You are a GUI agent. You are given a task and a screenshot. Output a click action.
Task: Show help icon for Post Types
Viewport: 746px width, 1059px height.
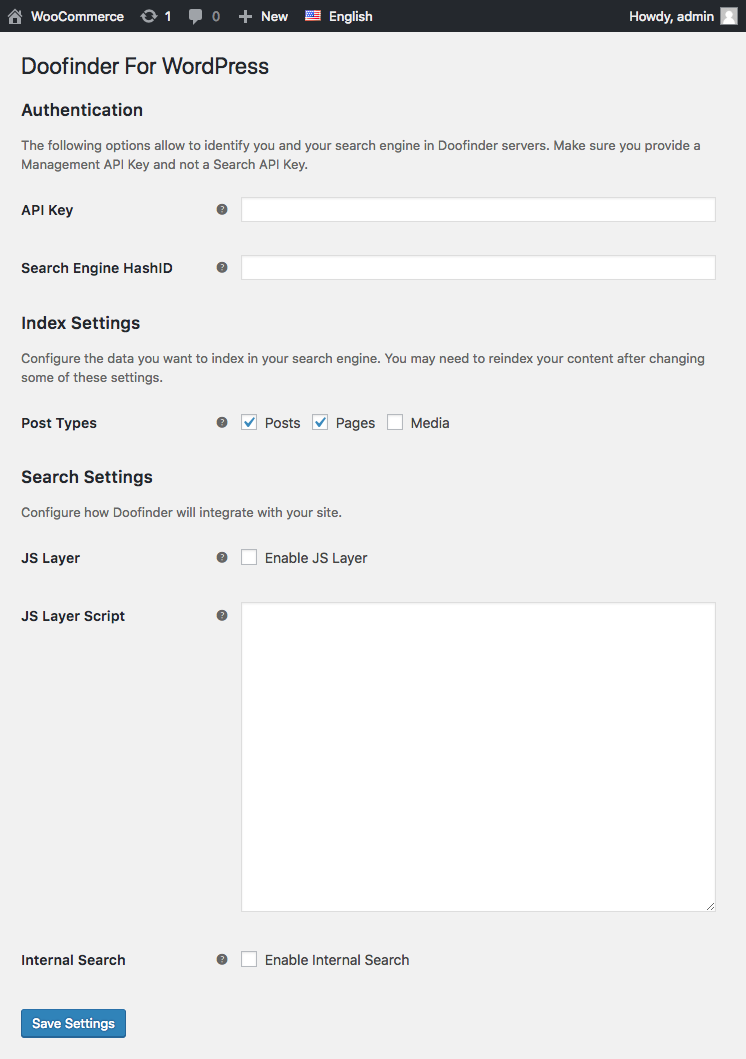pyautogui.click(x=222, y=422)
